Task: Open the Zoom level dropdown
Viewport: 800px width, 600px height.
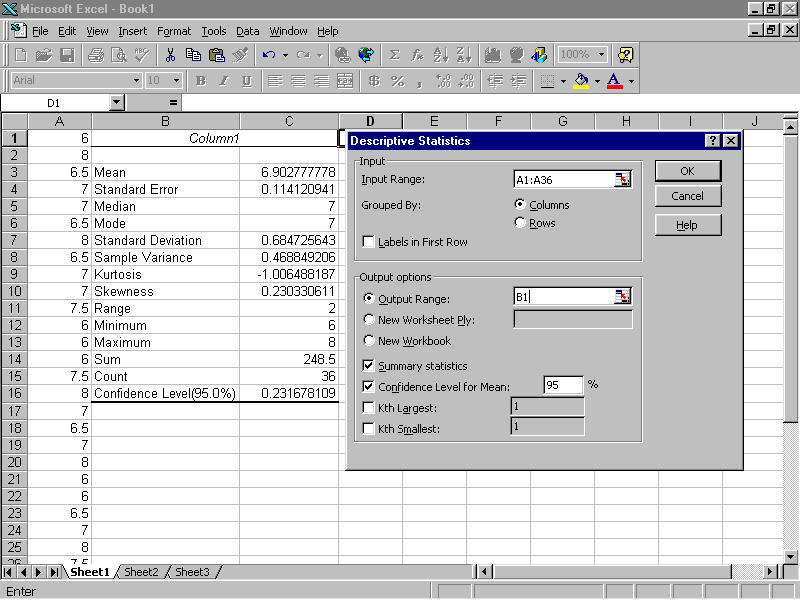Action: [599, 55]
